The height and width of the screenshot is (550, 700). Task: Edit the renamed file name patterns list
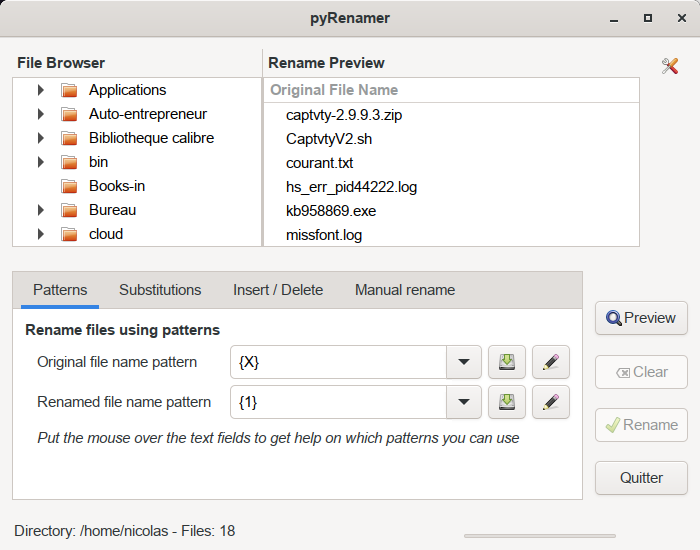pos(551,402)
